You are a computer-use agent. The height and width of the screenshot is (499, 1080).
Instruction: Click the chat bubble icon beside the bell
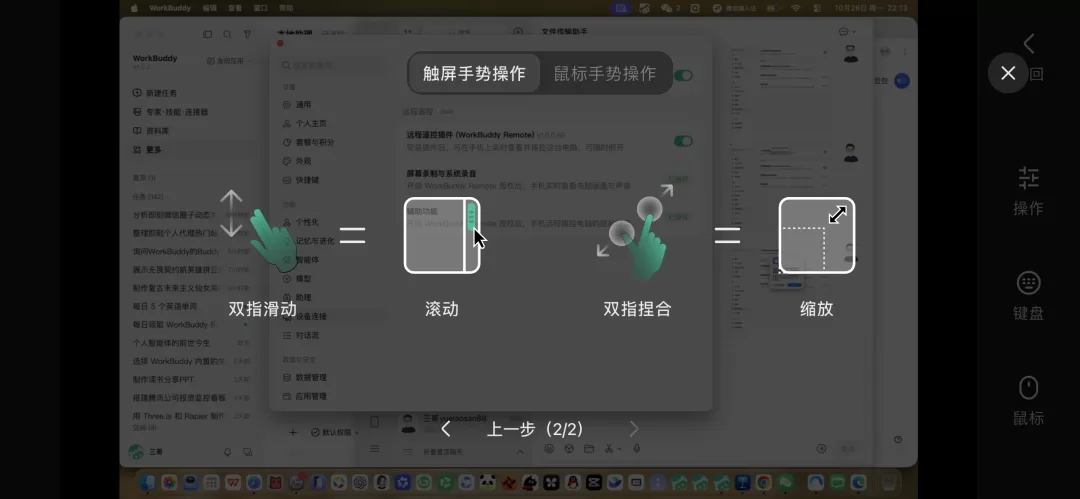coord(247,452)
